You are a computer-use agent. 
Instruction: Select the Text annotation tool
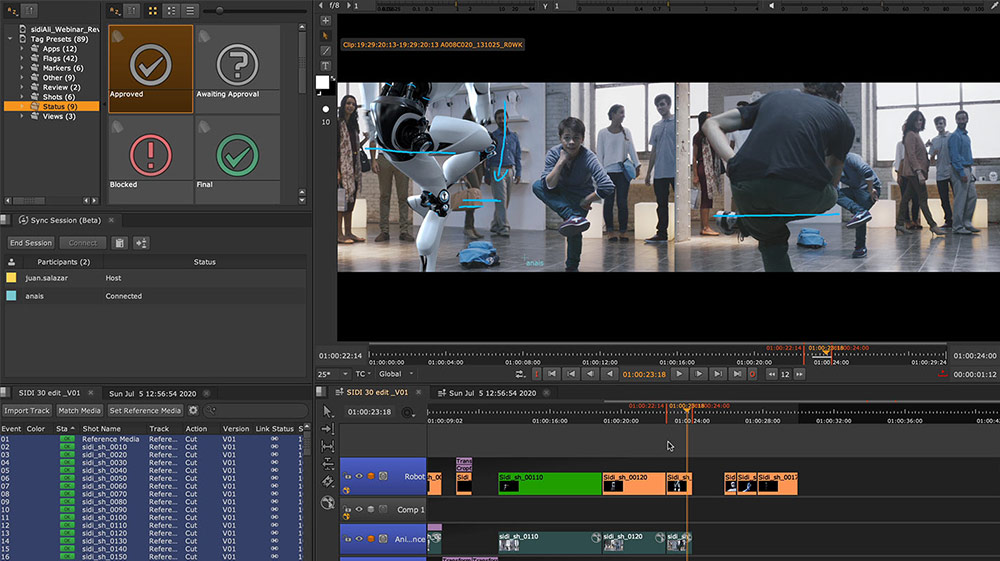coord(326,65)
